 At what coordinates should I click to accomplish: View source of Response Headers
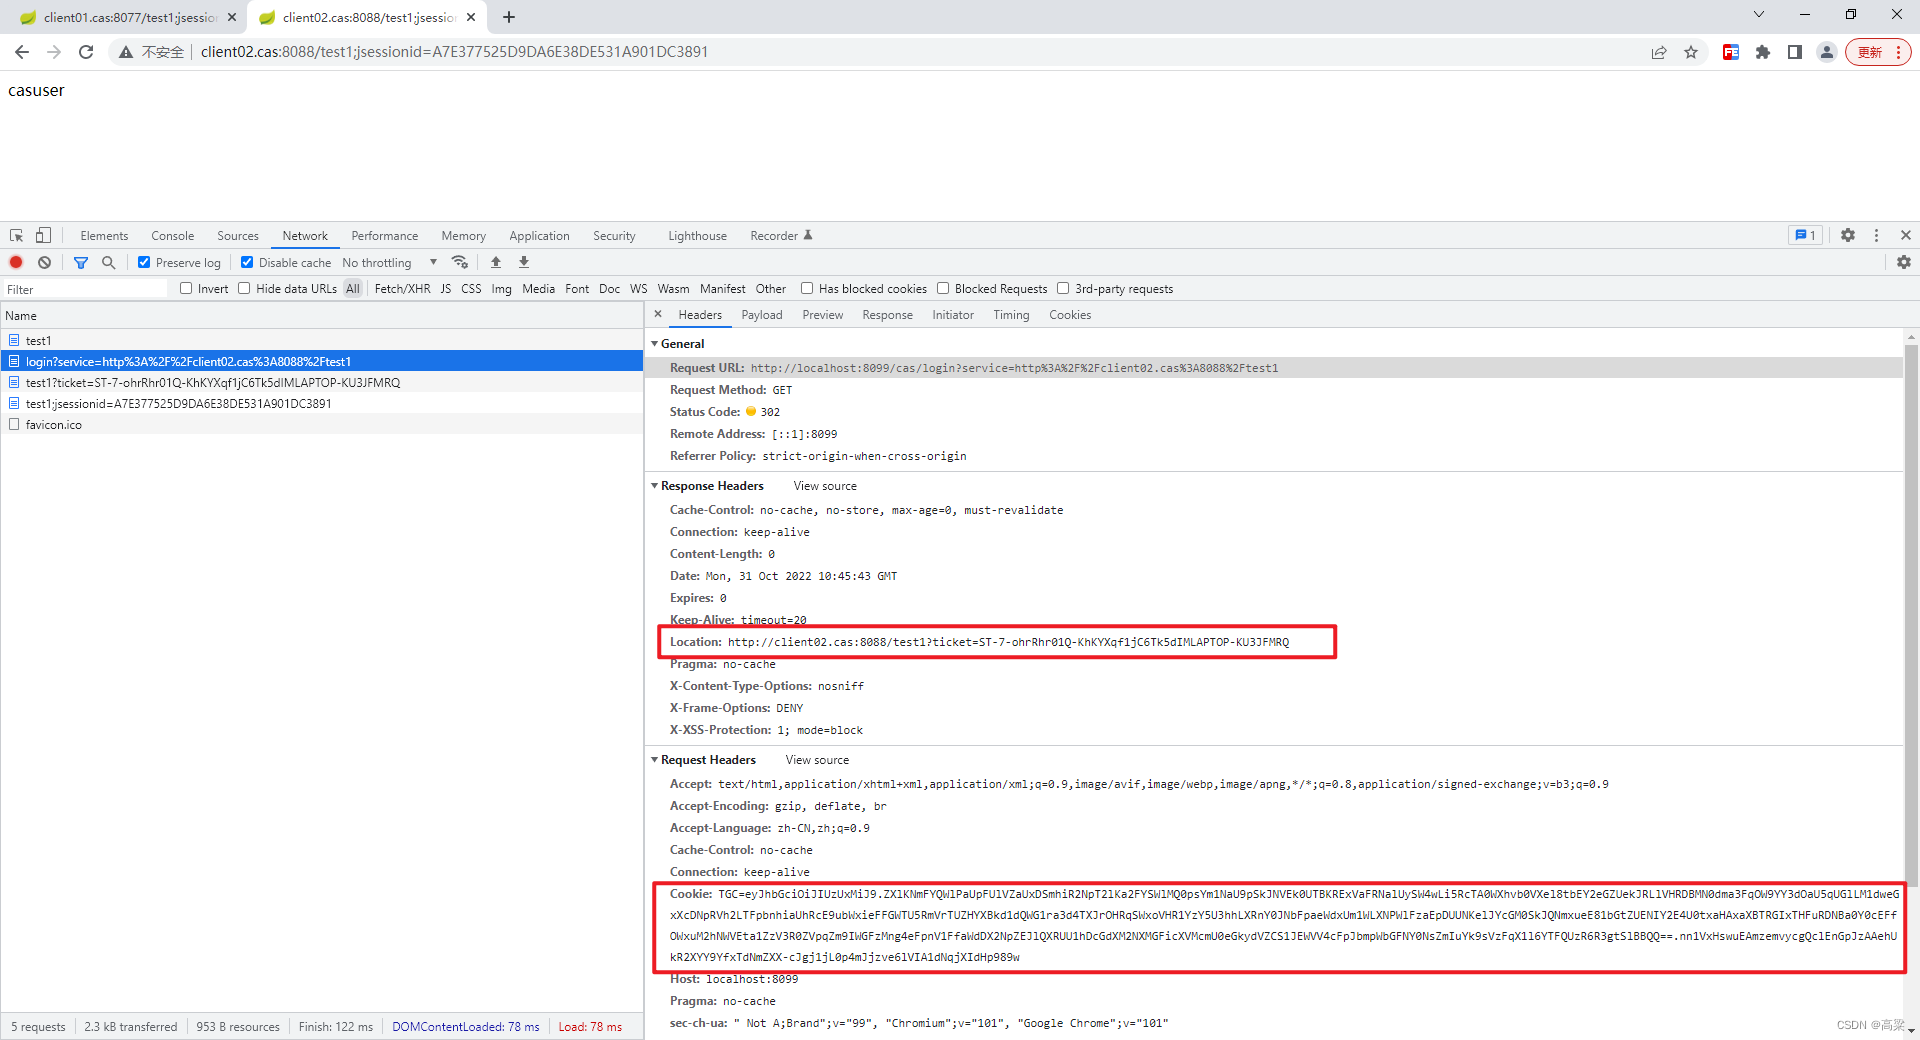[x=825, y=486]
